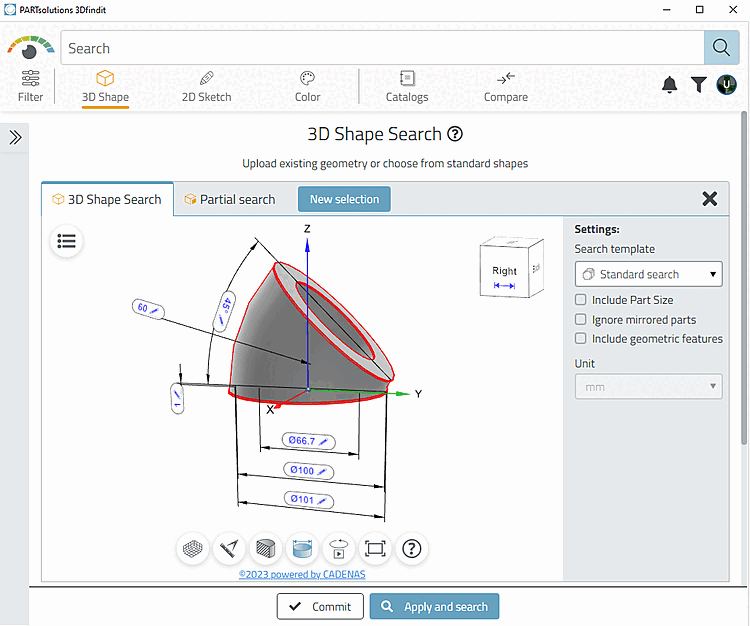
Task: Expand the collapsed left sidebar
Action: coord(15,138)
